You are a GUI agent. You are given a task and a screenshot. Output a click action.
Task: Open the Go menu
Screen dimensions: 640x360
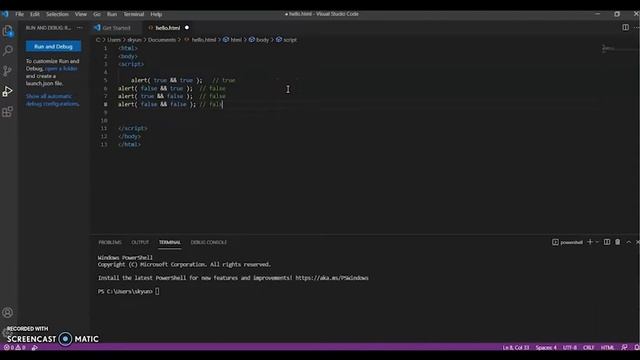97,14
